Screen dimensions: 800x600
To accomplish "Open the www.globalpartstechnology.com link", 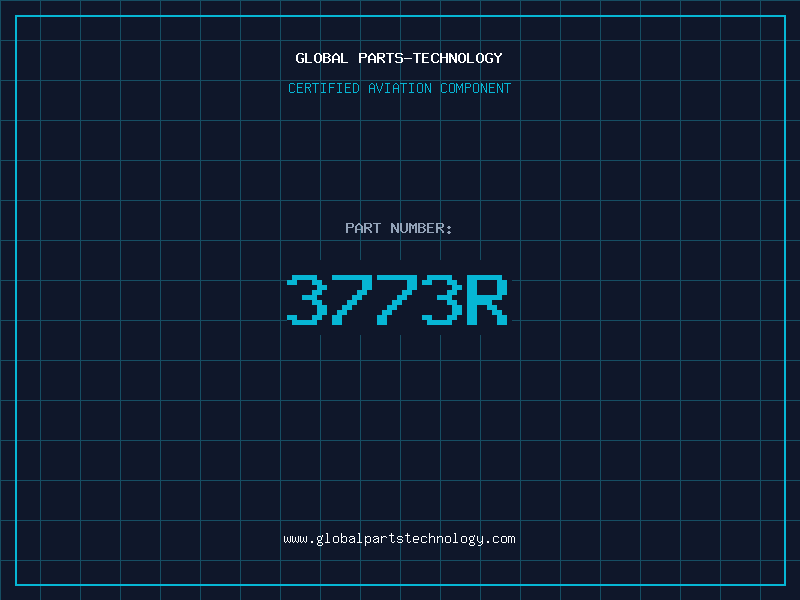I will 399,539.
